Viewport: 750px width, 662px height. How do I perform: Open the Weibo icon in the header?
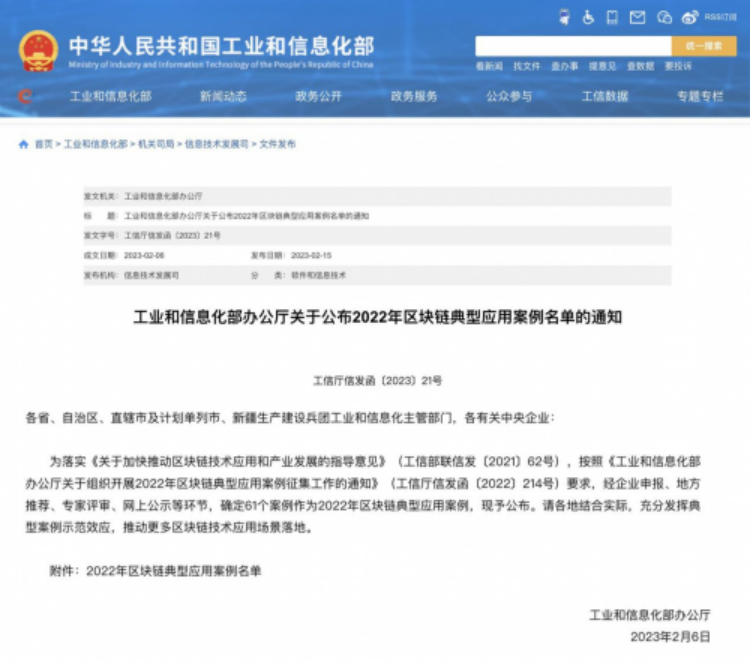point(690,18)
